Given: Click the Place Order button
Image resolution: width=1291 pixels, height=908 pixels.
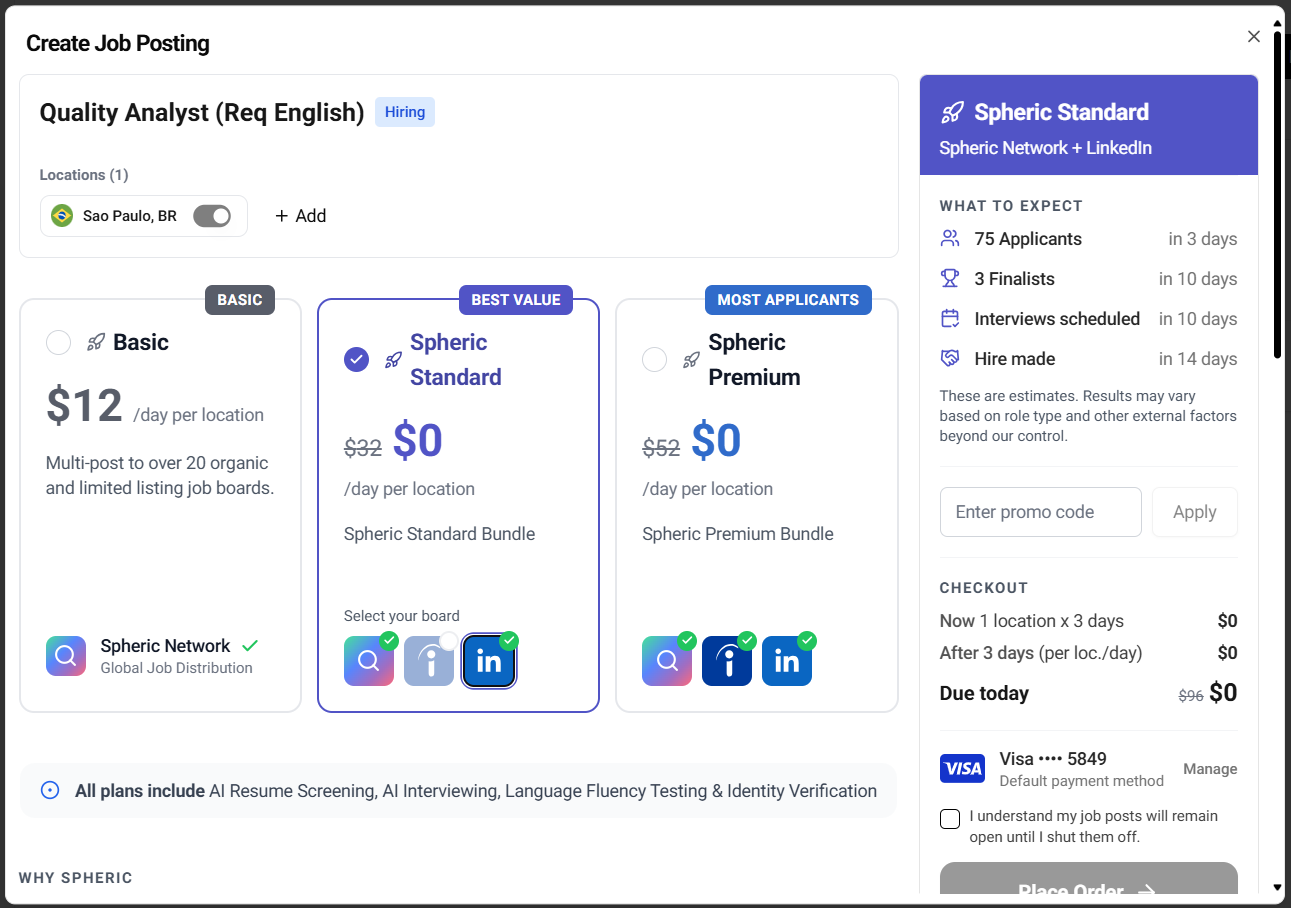Looking at the screenshot, I should tap(1088, 884).
